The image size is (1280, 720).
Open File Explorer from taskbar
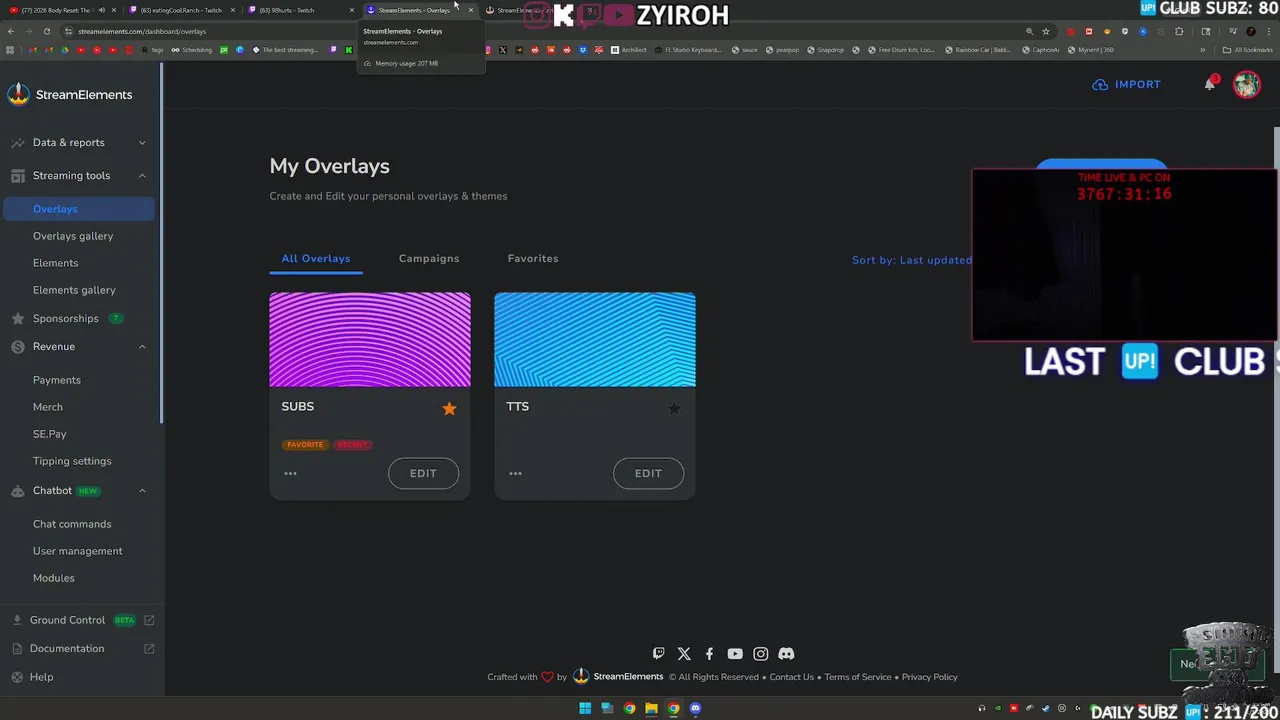(651, 709)
